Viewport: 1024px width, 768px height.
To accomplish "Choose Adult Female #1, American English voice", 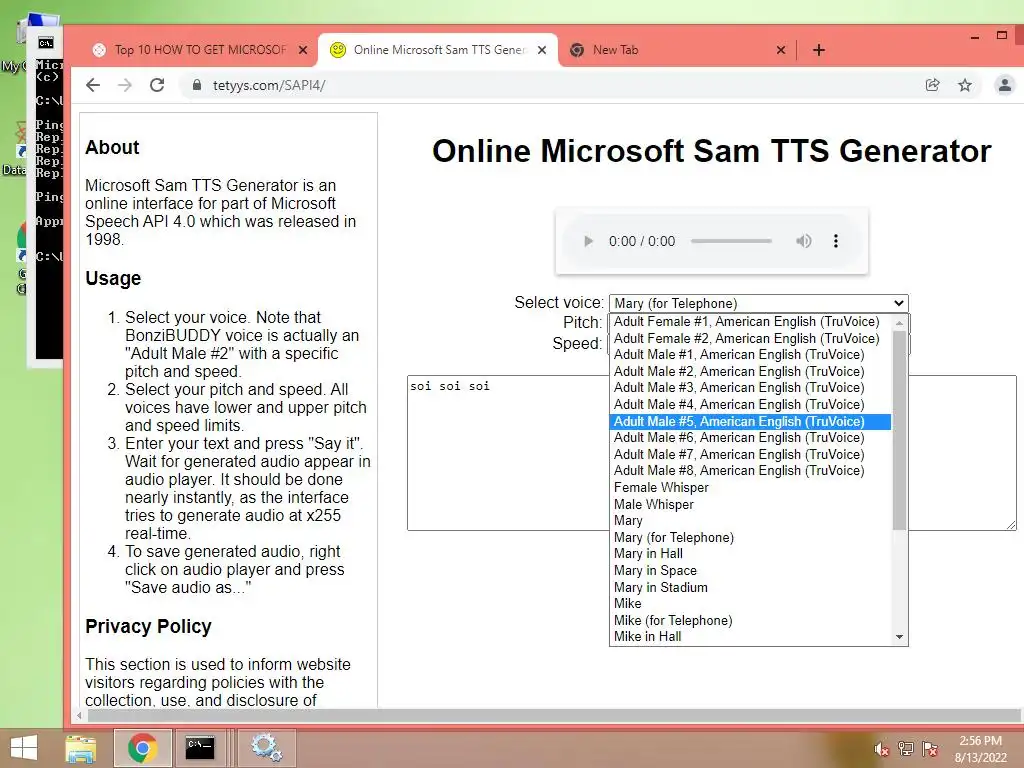I will tap(750, 321).
